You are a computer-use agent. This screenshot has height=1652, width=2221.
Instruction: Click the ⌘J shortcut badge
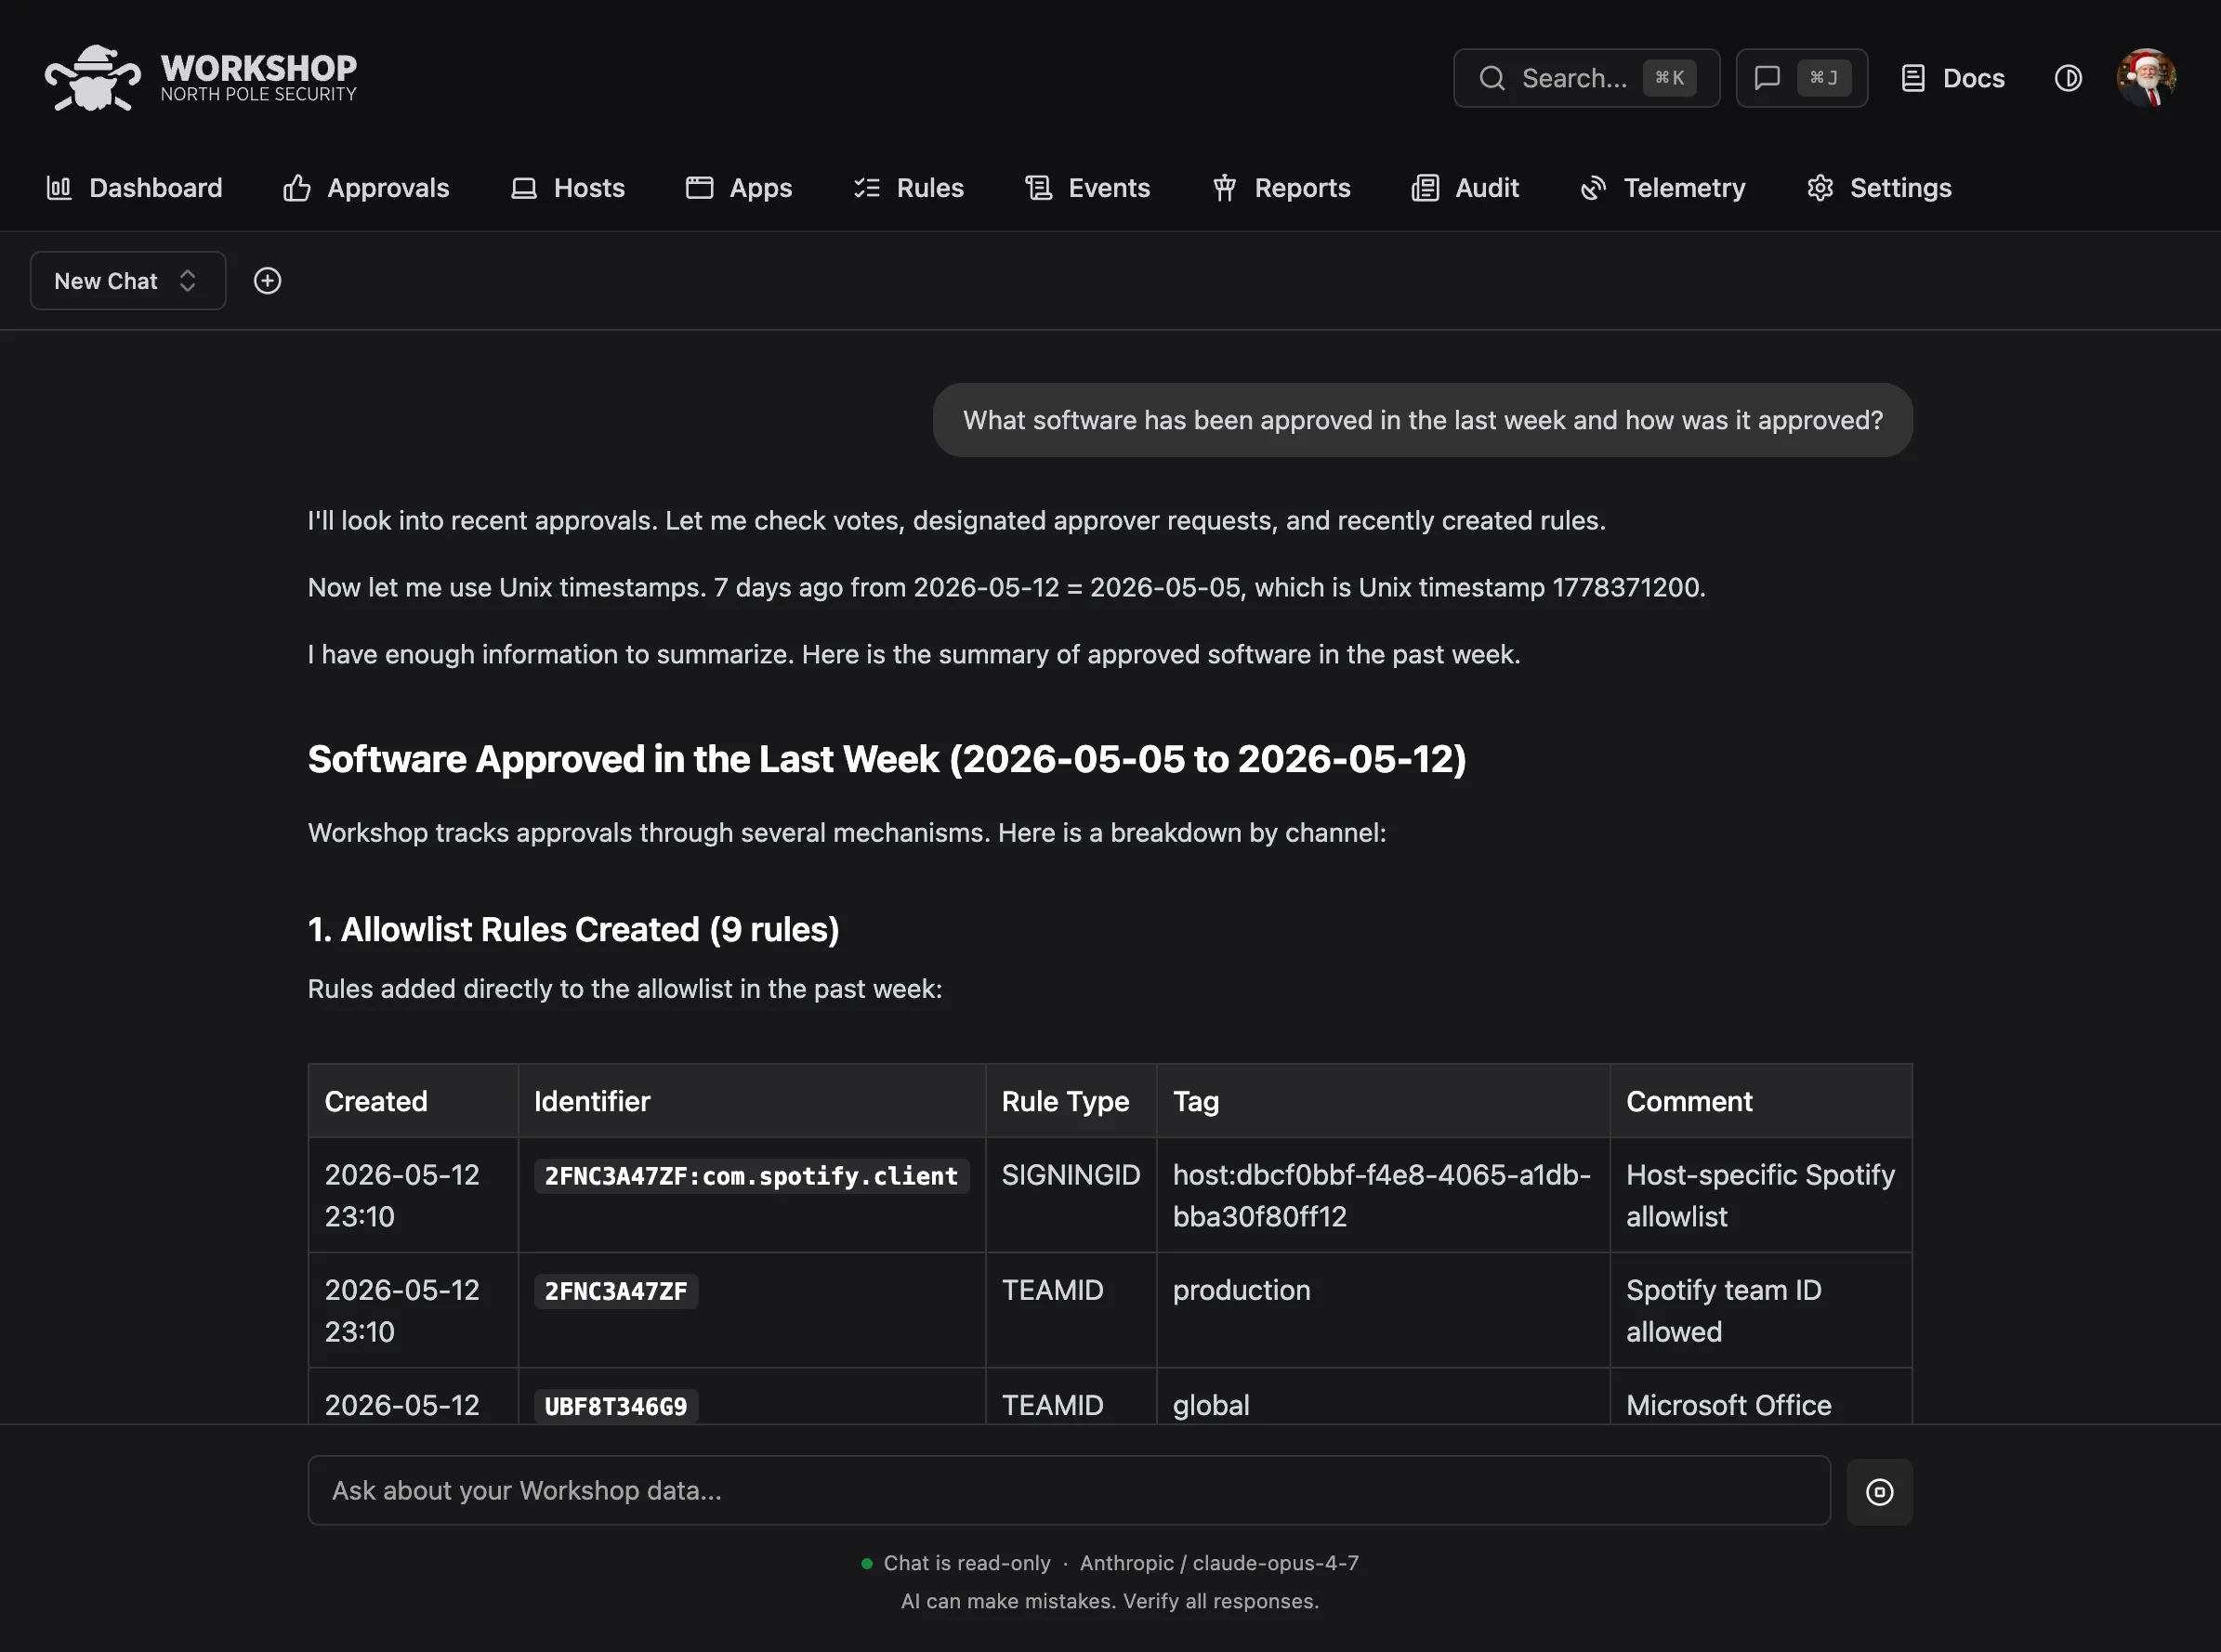pyautogui.click(x=1824, y=78)
